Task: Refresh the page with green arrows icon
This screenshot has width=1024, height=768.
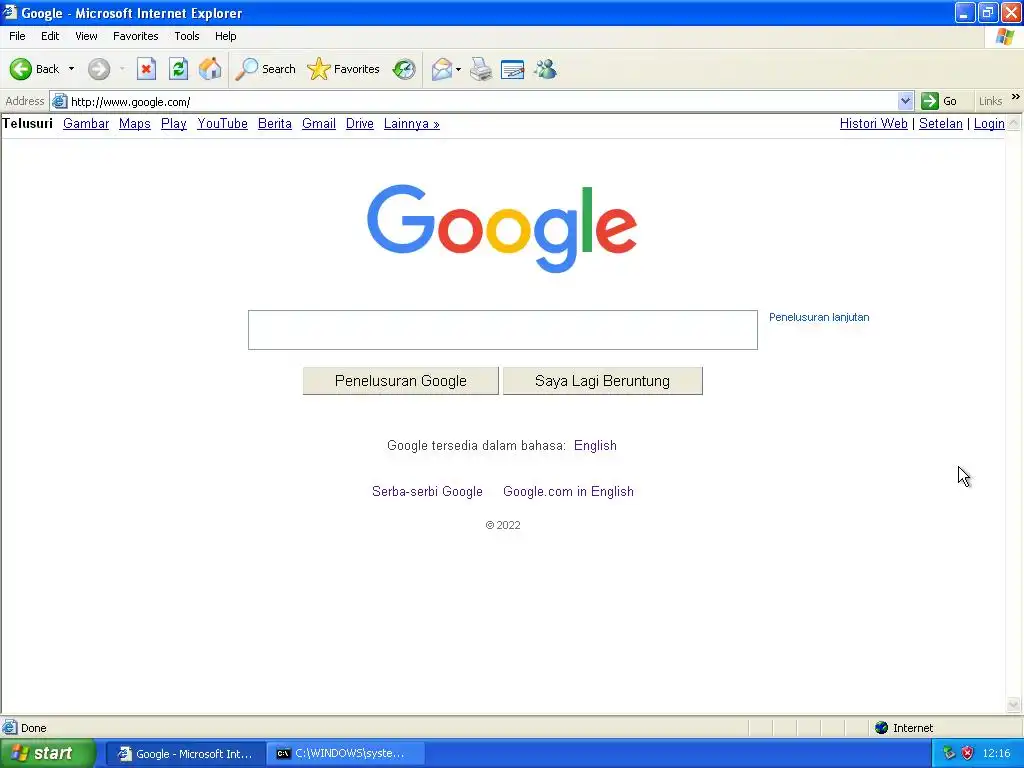Action: (178, 69)
